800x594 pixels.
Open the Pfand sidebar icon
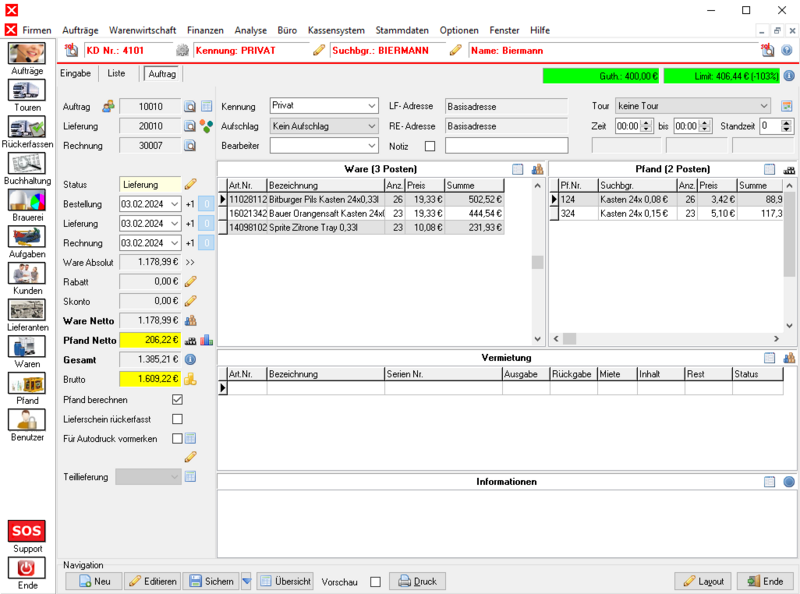pos(27,383)
